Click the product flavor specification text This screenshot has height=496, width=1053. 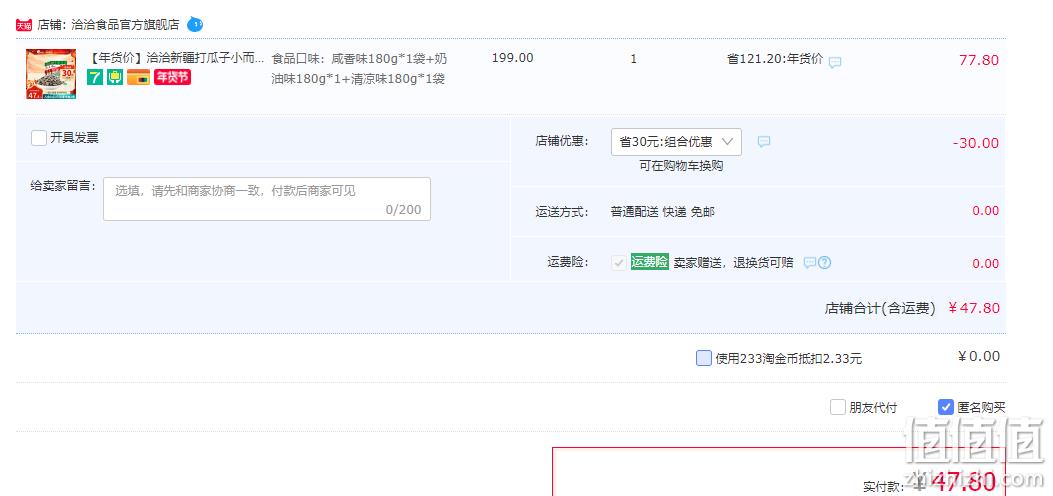coord(359,68)
